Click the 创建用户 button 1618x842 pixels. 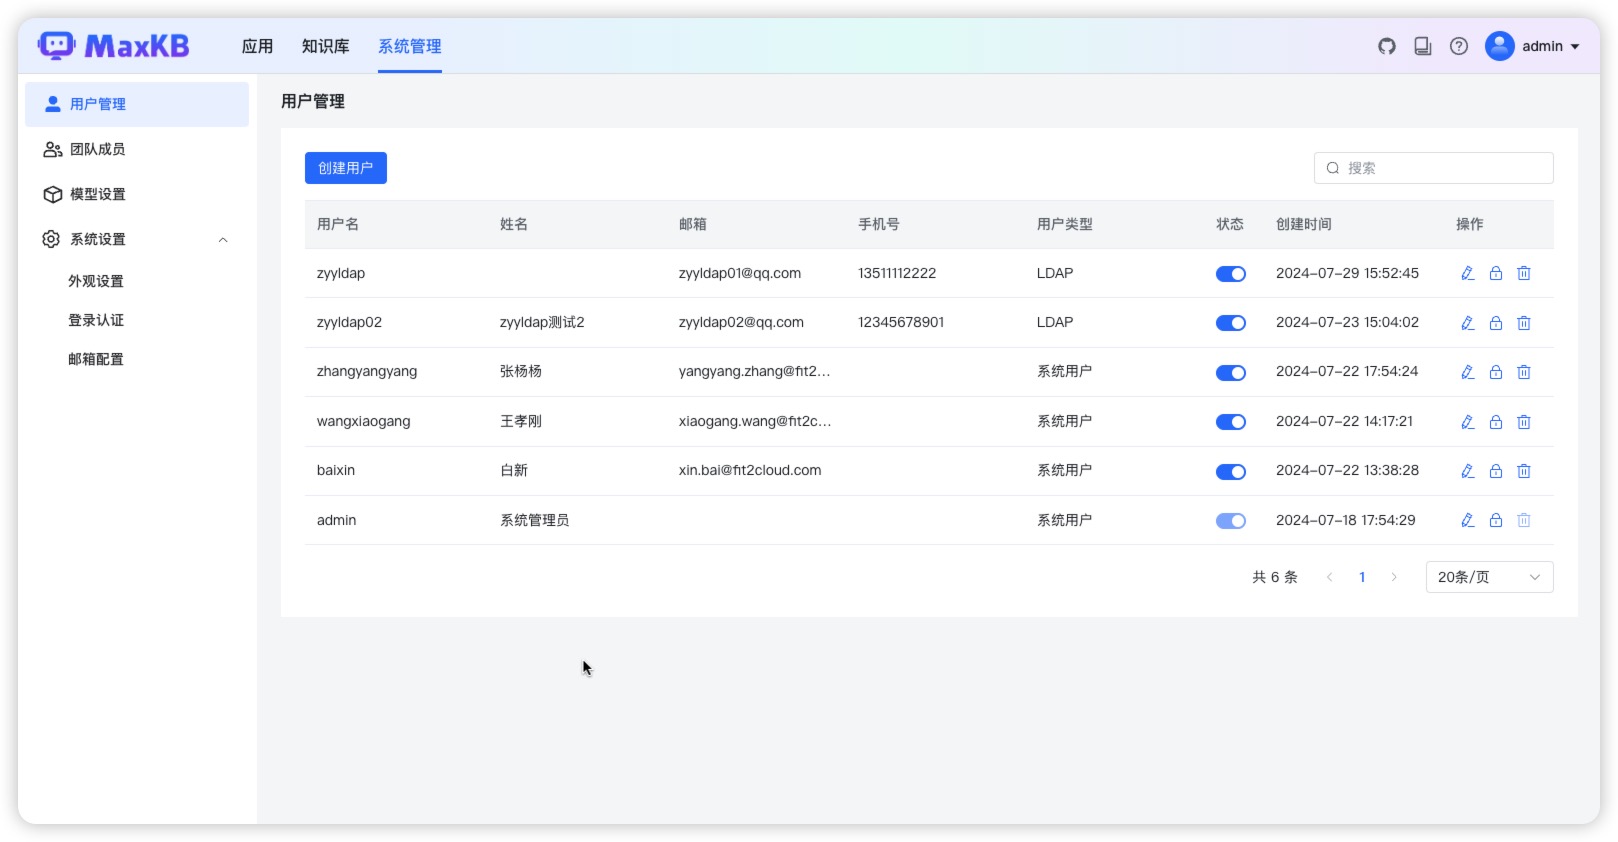(346, 168)
